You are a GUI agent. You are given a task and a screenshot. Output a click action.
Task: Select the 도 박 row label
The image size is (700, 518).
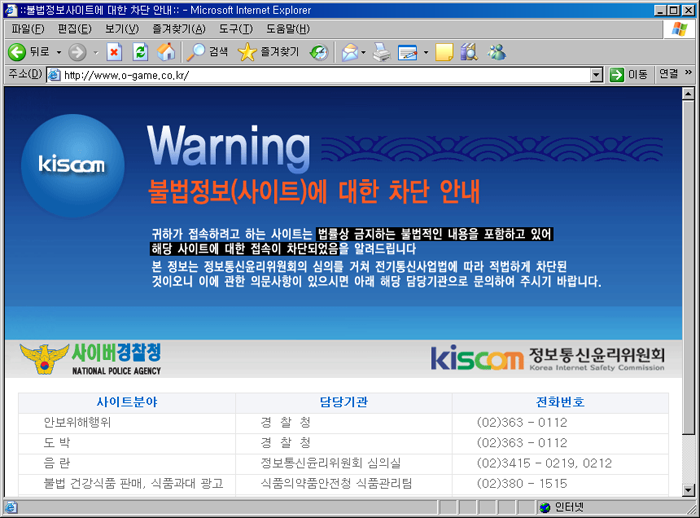[57, 443]
